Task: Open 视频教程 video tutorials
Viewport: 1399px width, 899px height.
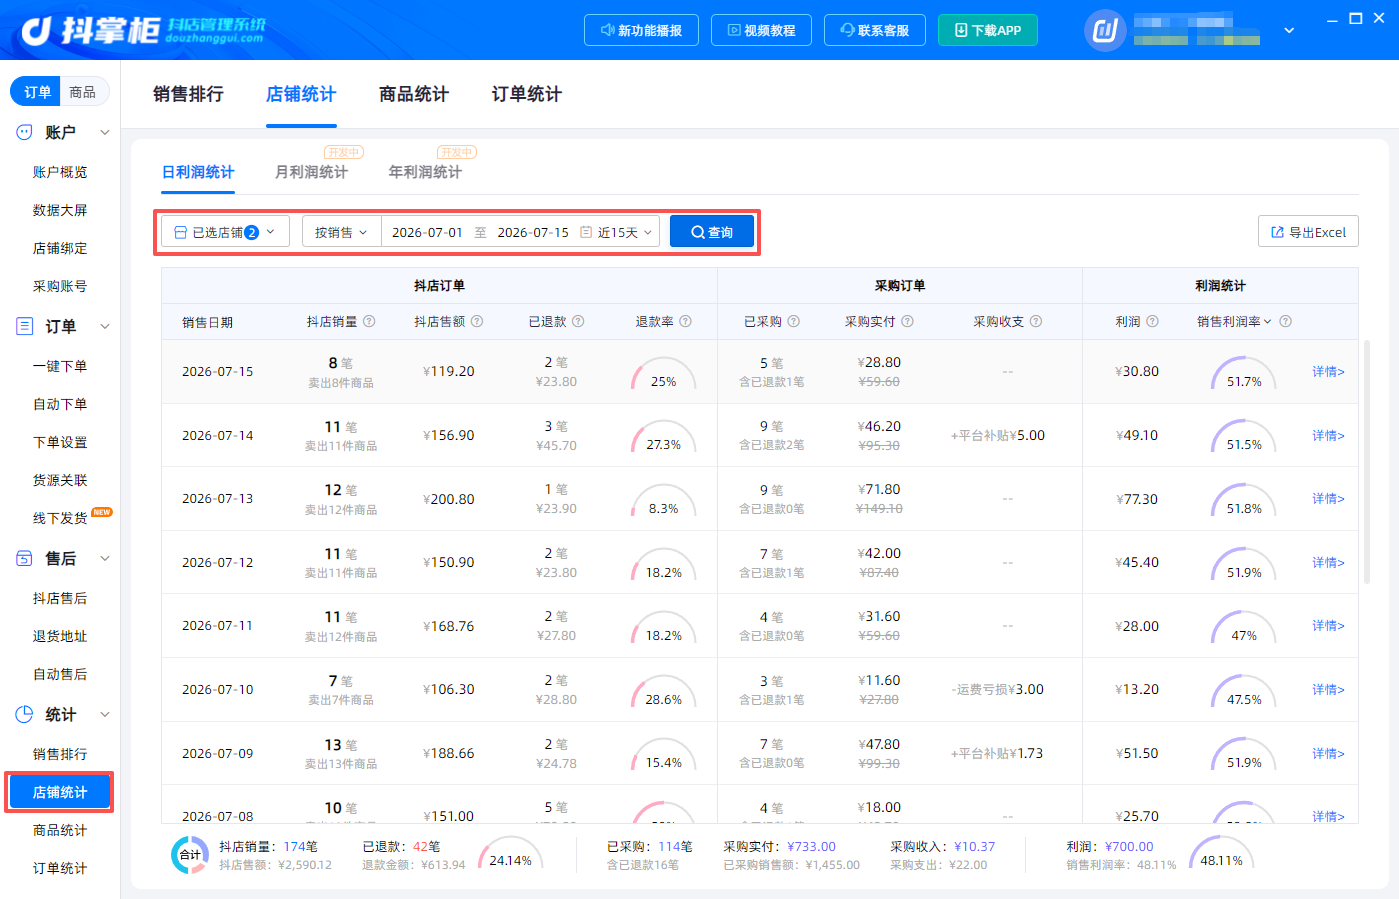Action: pyautogui.click(x=761, y=30)
